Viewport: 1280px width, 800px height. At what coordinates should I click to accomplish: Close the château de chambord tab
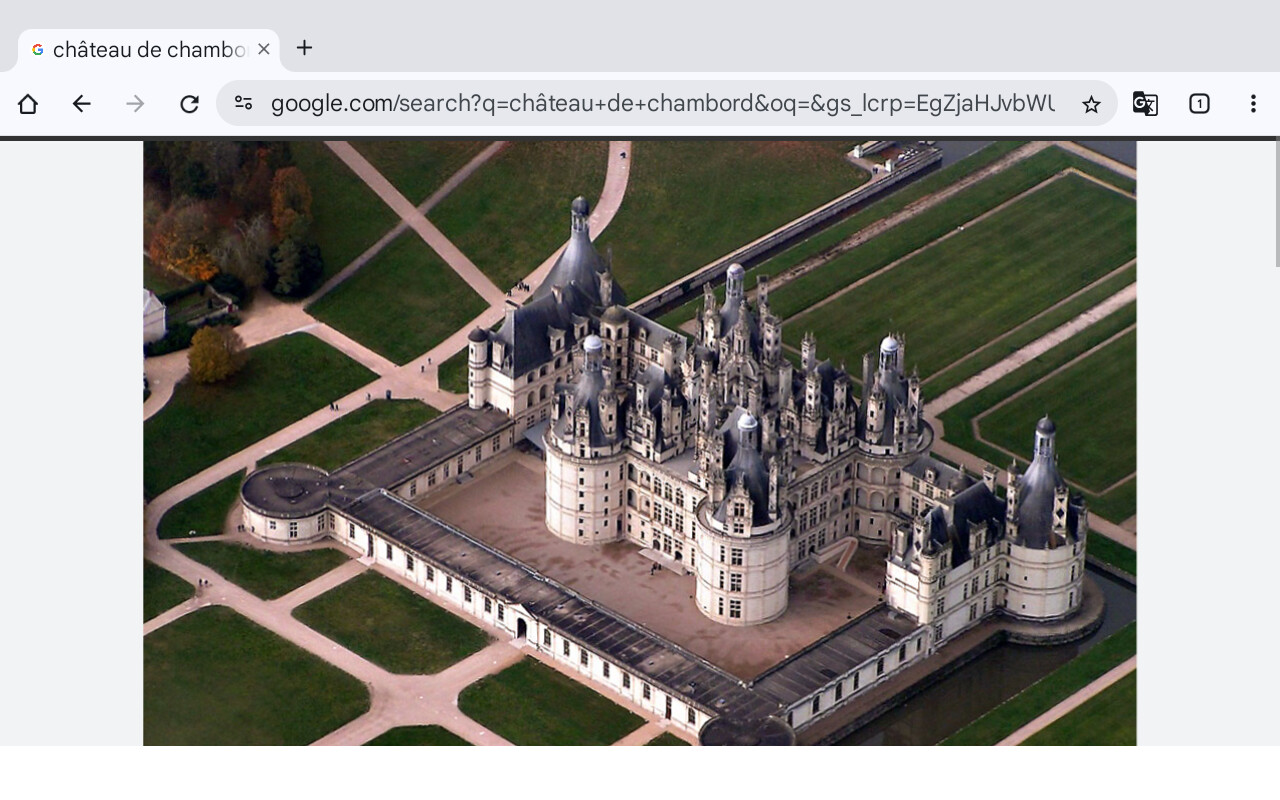click(x=264, y=49)
